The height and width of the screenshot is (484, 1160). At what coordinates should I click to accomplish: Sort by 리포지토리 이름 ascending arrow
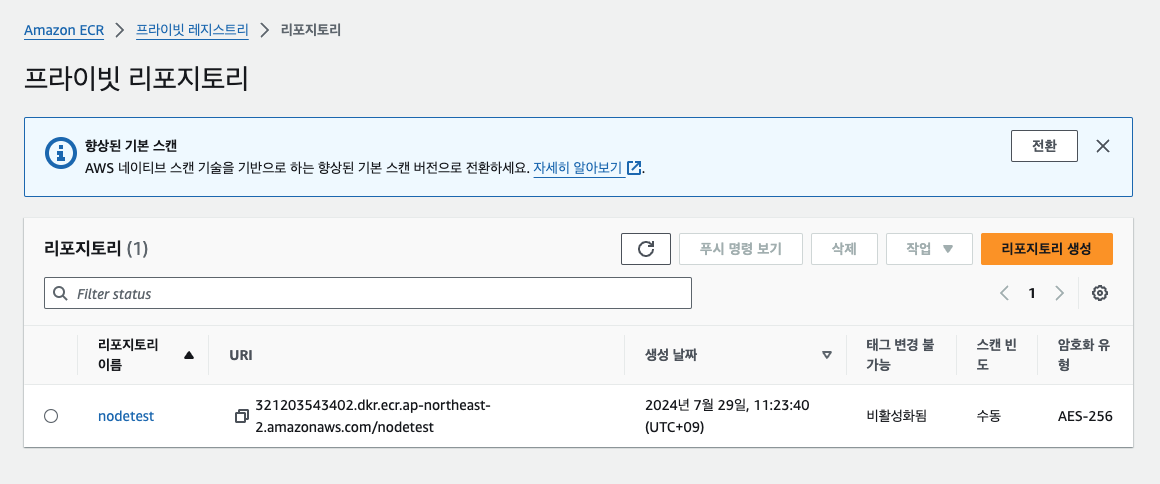pyautogui.click(x=189, y=355)
